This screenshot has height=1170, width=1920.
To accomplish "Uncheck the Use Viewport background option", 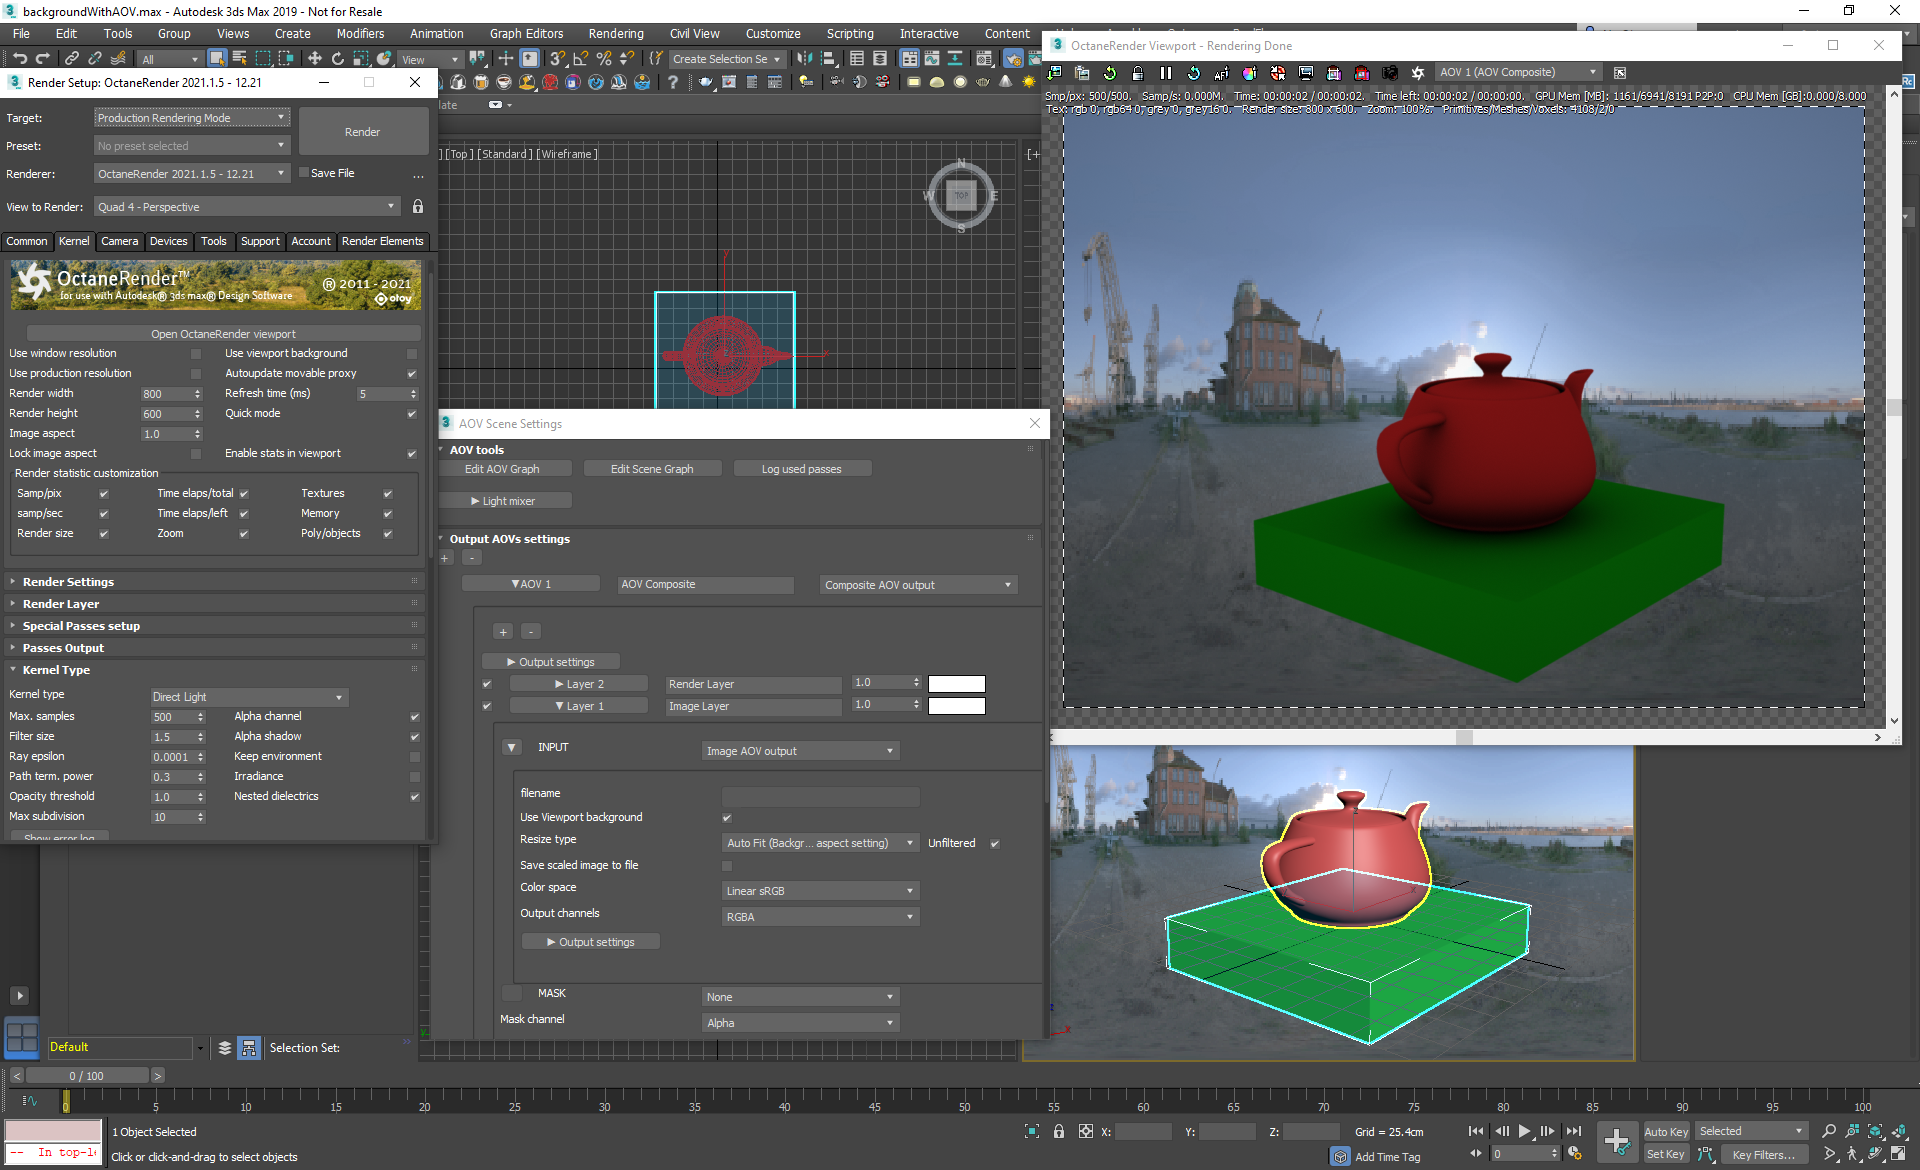I will point(727,818).
